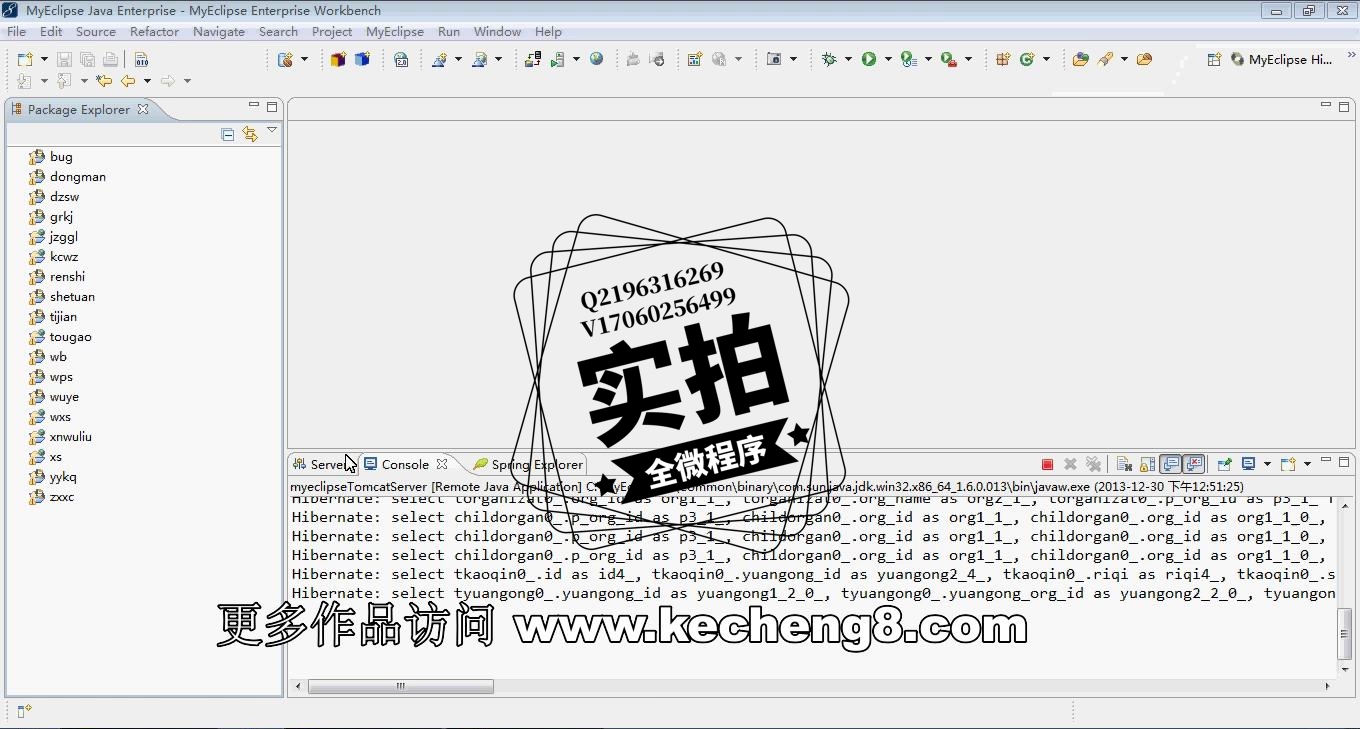1360x729 pixels.
Task: Click the New Java Package icon
Action: [x=1003, y=60]
